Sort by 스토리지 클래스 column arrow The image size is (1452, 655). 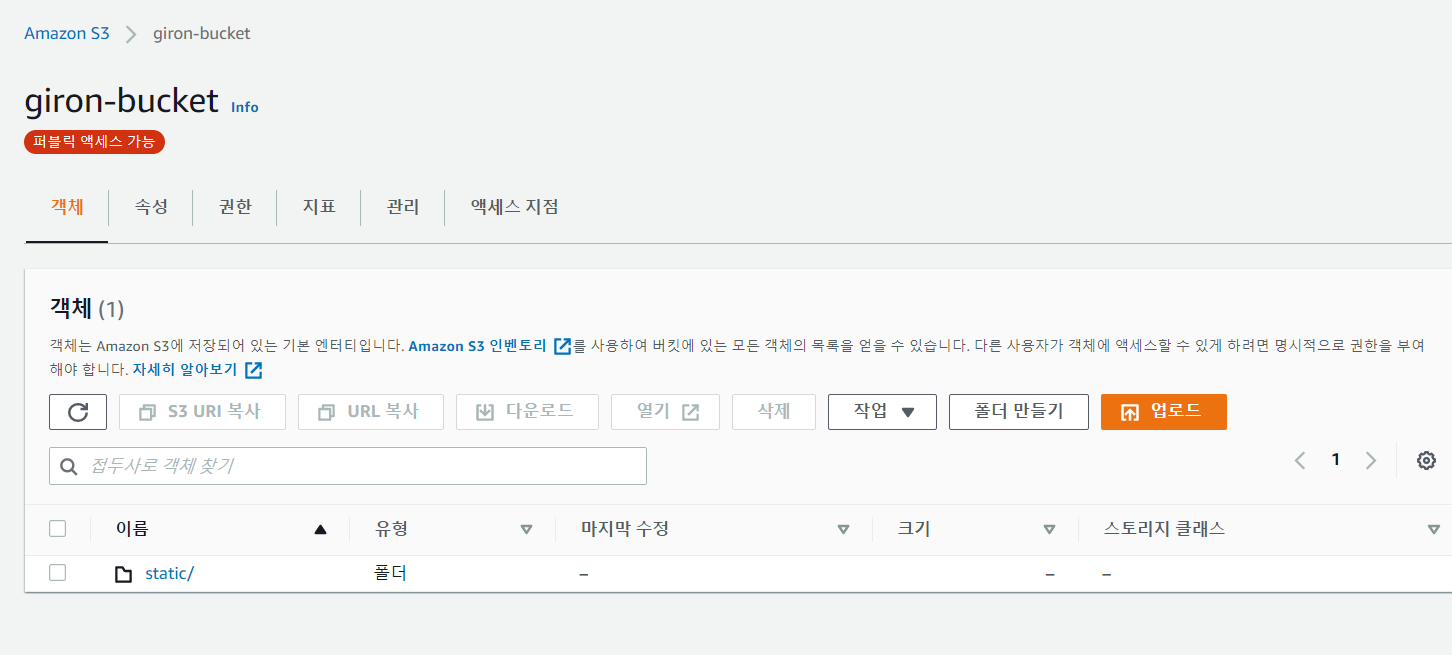[1434, 530]
